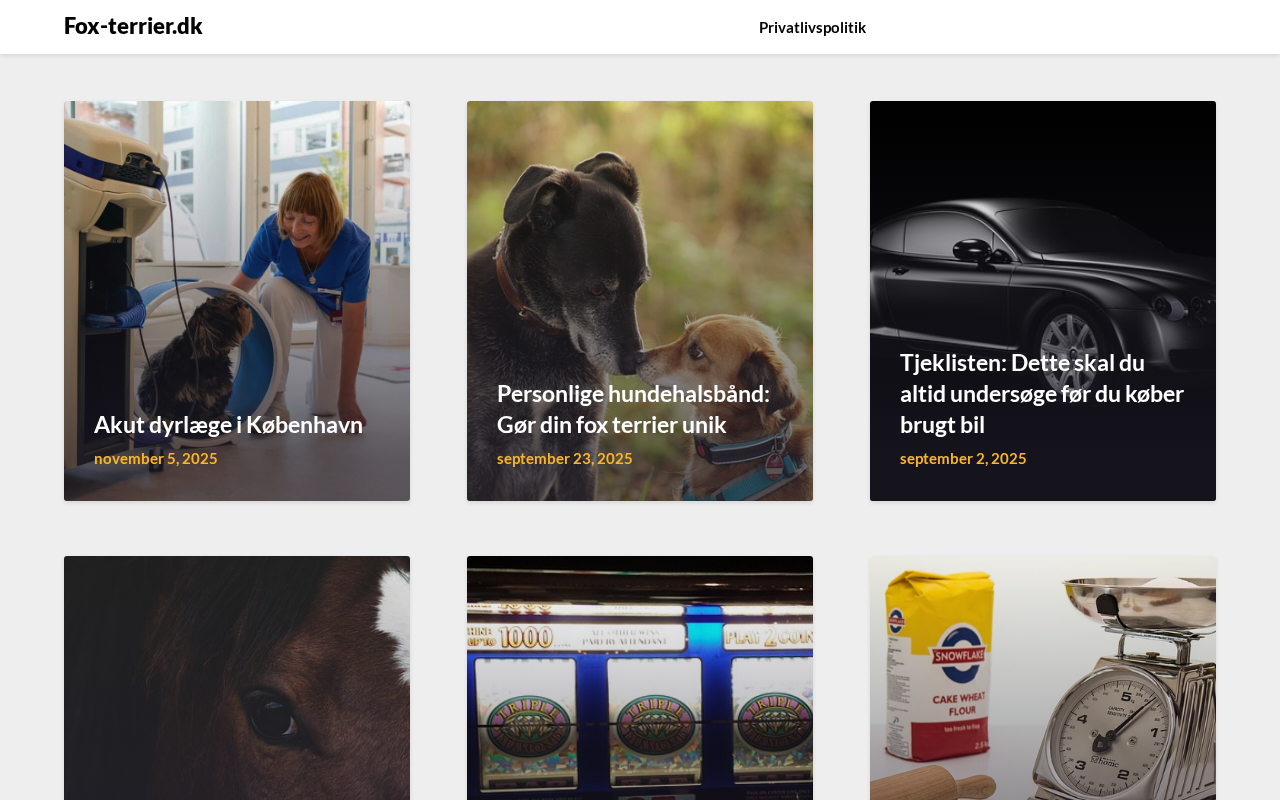Open the Privatlivspolitik menu item
This screenshot has height=800, width=1280.
click(812, 27)
